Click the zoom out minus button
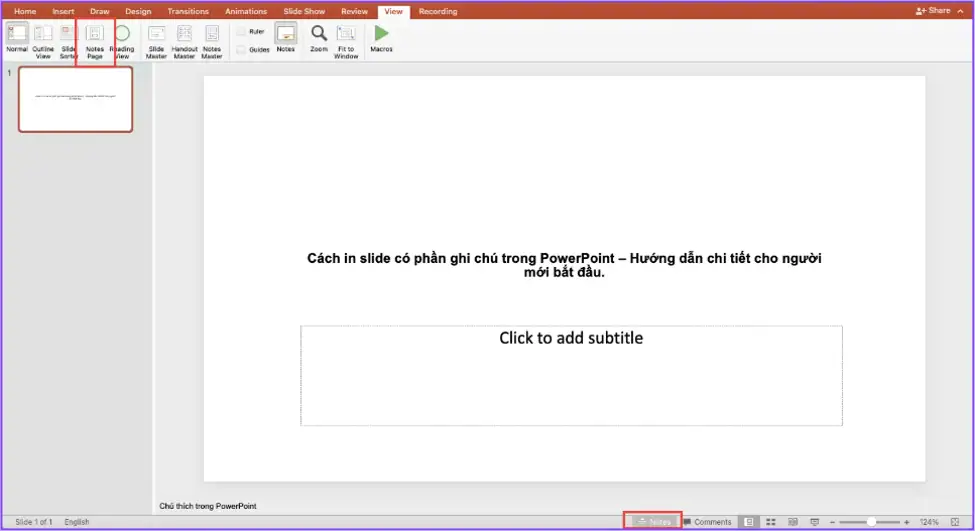This screenshot has width=977, height=531. (832, 522)
